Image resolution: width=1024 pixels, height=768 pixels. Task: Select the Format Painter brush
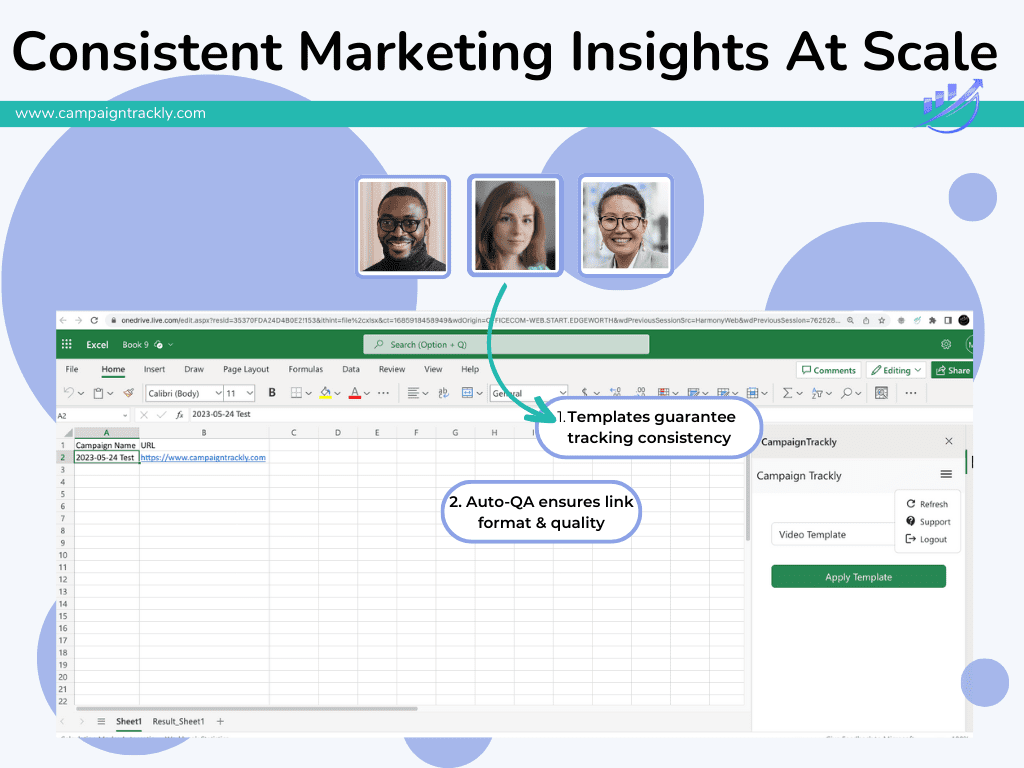click(x=129, y=392)
